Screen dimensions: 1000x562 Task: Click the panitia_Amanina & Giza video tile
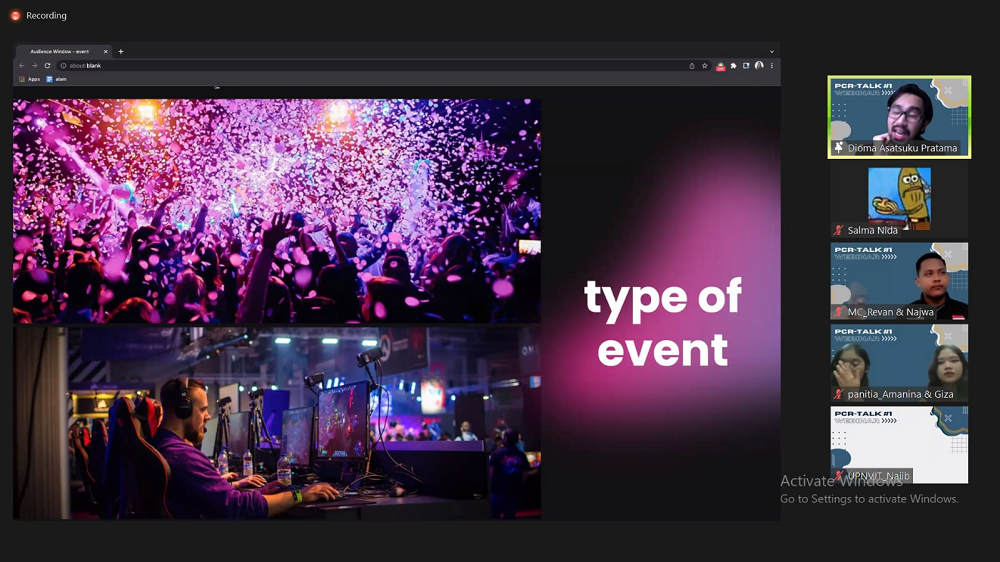click(899, 364)
